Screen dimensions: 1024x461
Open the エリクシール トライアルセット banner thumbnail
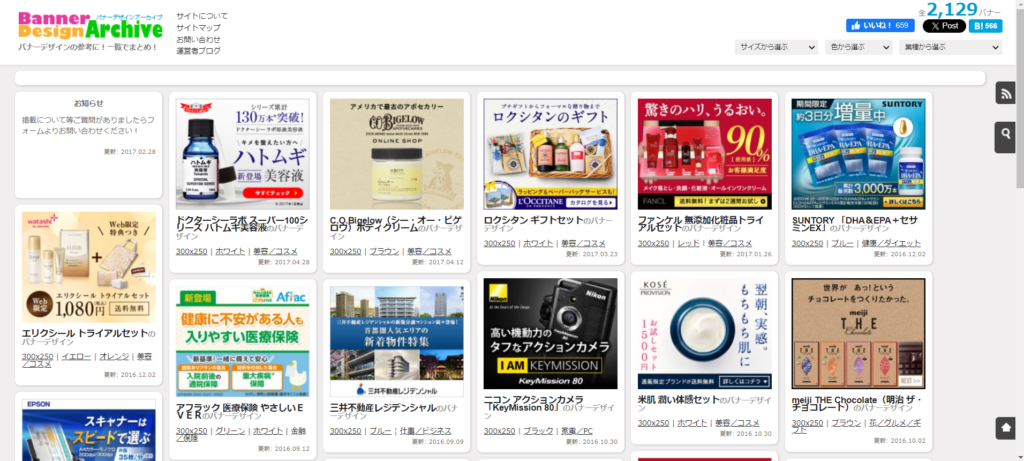[89, 266]
